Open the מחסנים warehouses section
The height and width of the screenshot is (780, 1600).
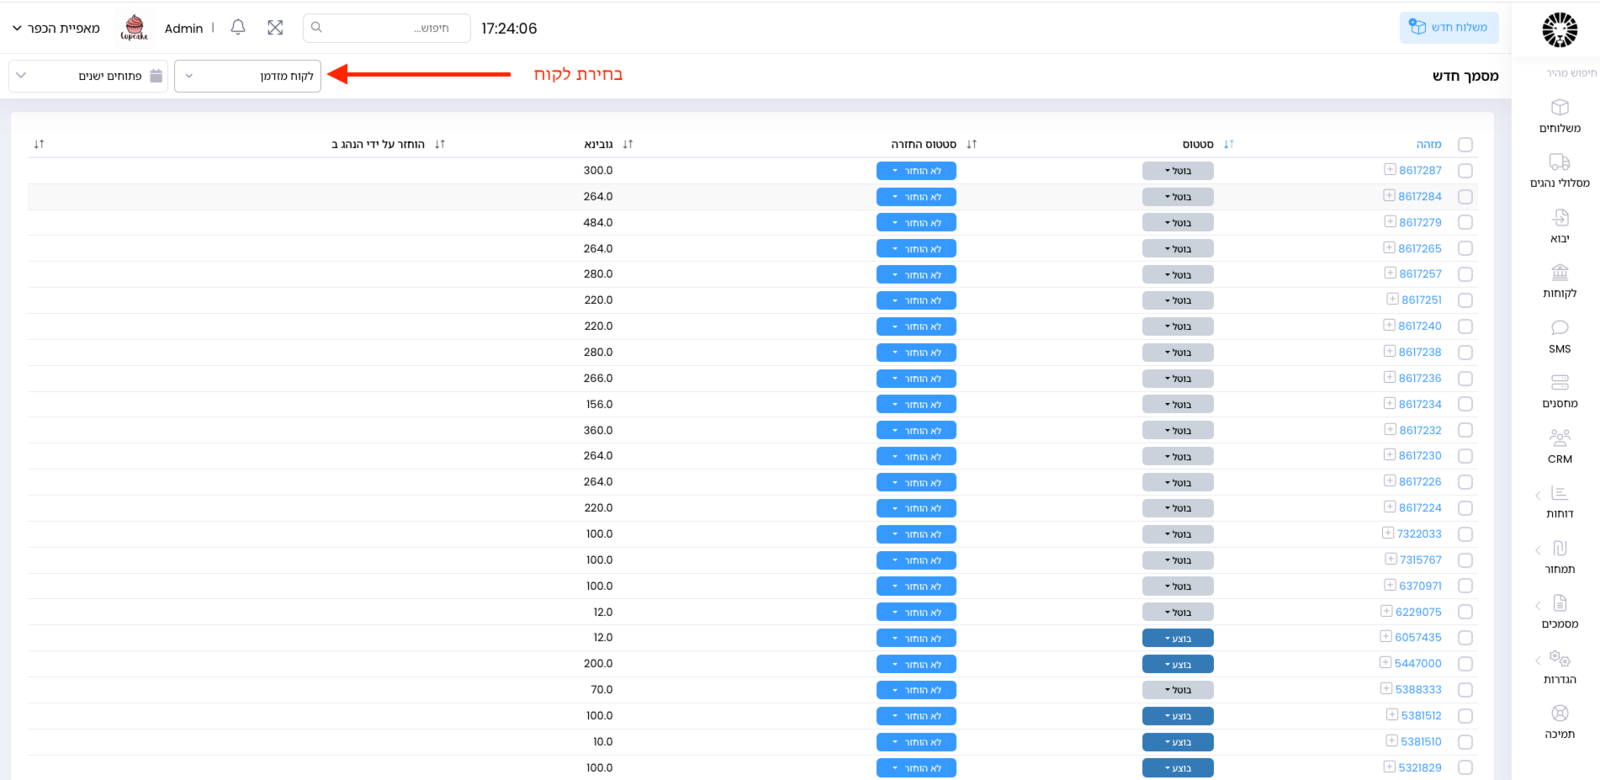click(x=1559, y=392)
